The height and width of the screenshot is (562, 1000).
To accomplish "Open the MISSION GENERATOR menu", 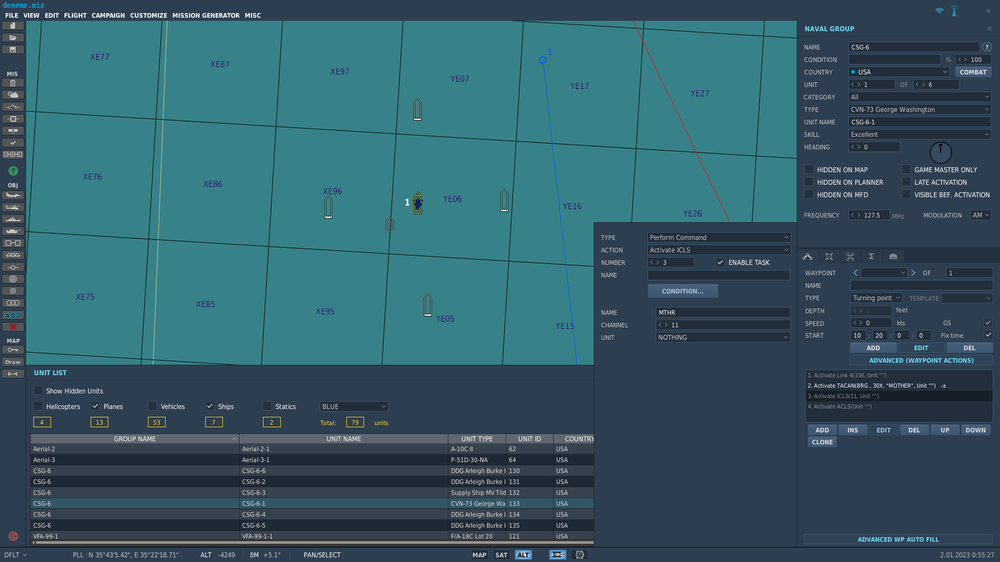I will 206,16.
